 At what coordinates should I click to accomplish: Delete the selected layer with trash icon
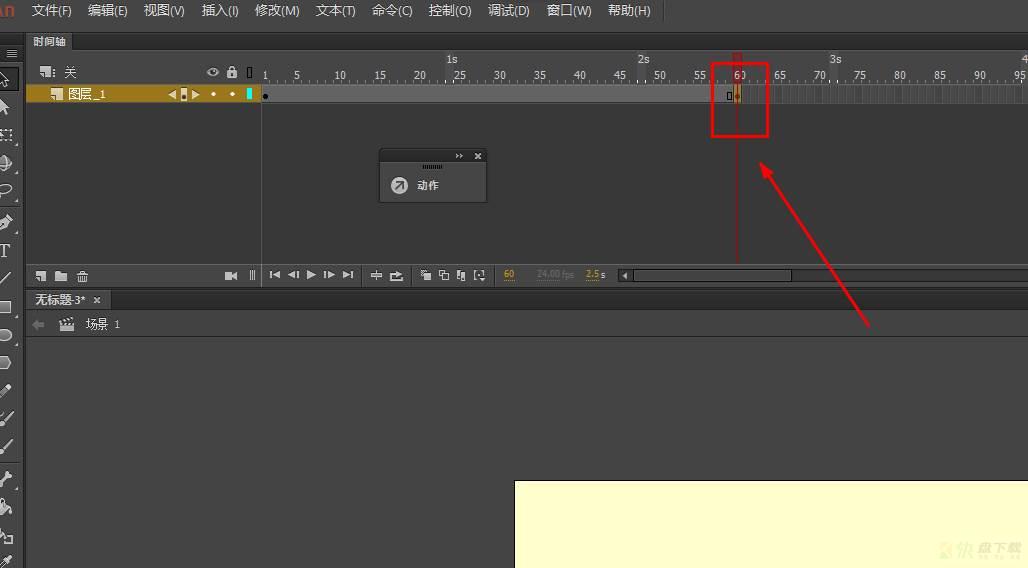(82, 276)
